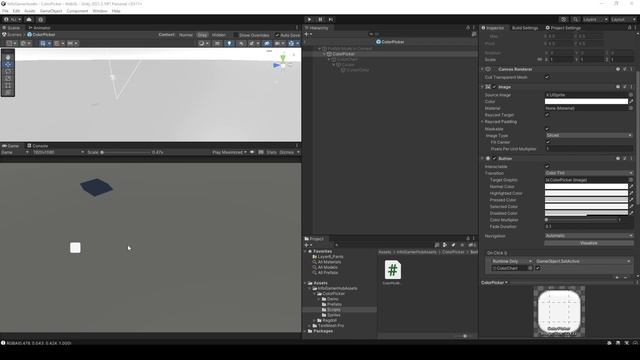This screenshot has height=360, width=640.
Task: Open the Runtime Only dropdown
Action: [511, 261]
